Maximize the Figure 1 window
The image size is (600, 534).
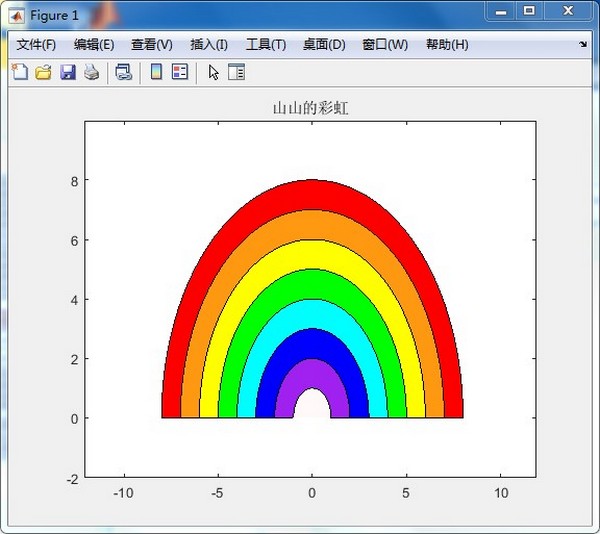point(529,11)
